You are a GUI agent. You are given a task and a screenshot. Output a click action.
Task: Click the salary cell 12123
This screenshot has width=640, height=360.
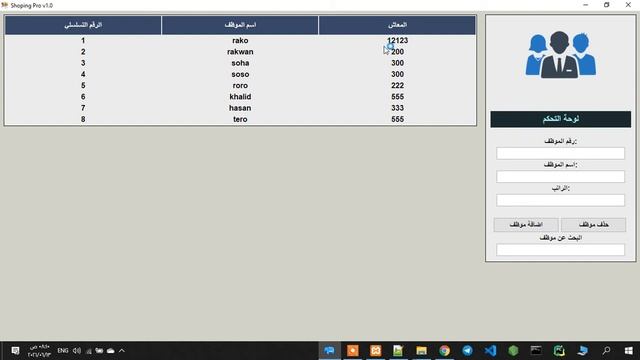pos(397,40)
